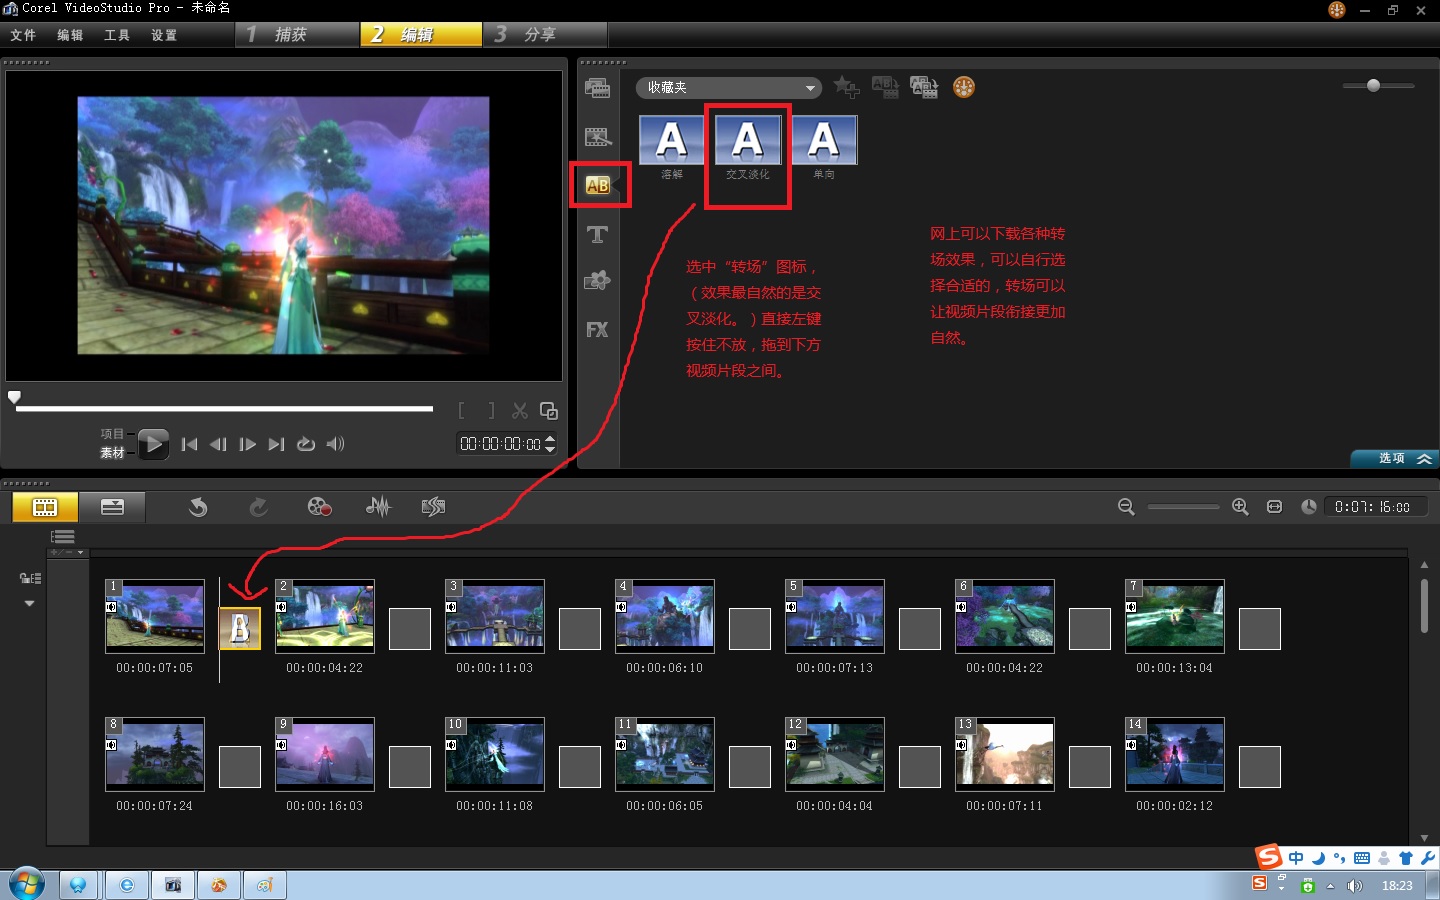
Task: Apply random effects to video track icon
Action: [x=924, y=87]
